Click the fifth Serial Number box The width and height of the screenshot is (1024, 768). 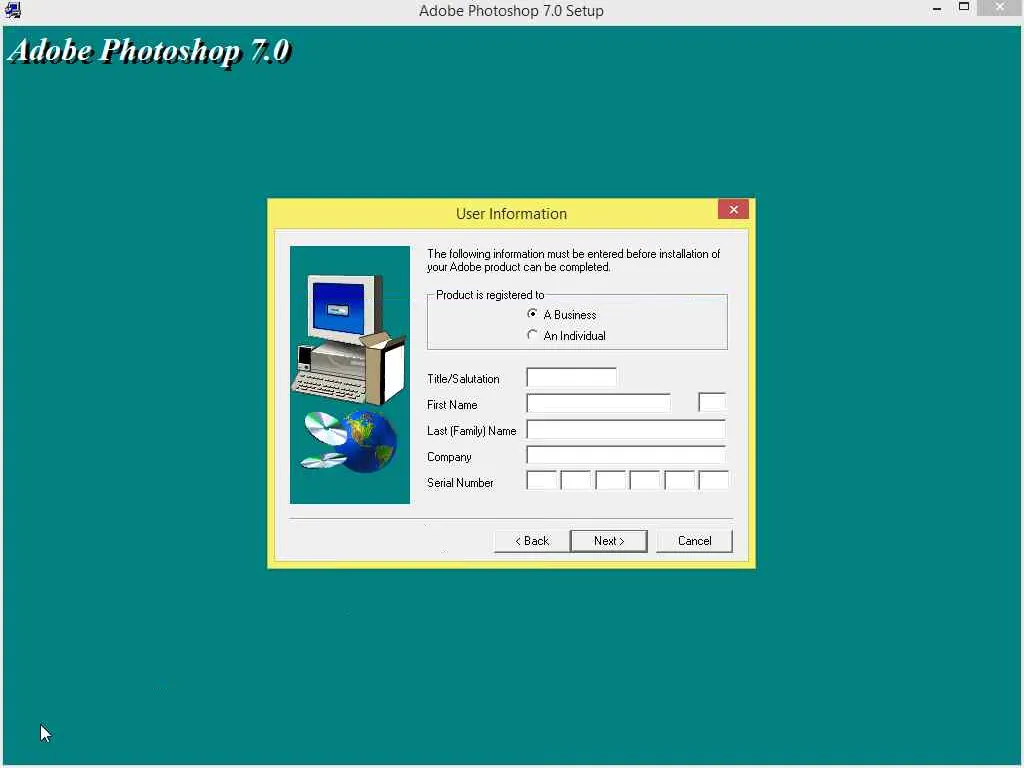point(679,480)
